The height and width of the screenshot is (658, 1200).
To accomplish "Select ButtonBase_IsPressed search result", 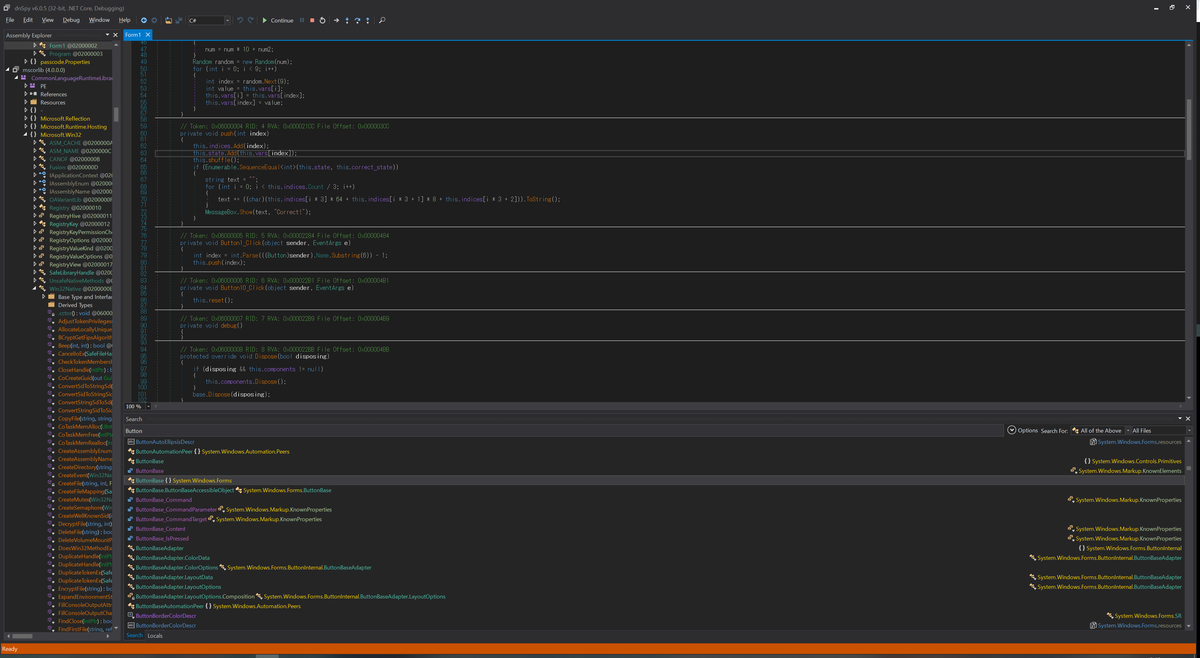I will pyautogui.click(x=160, y=538).
